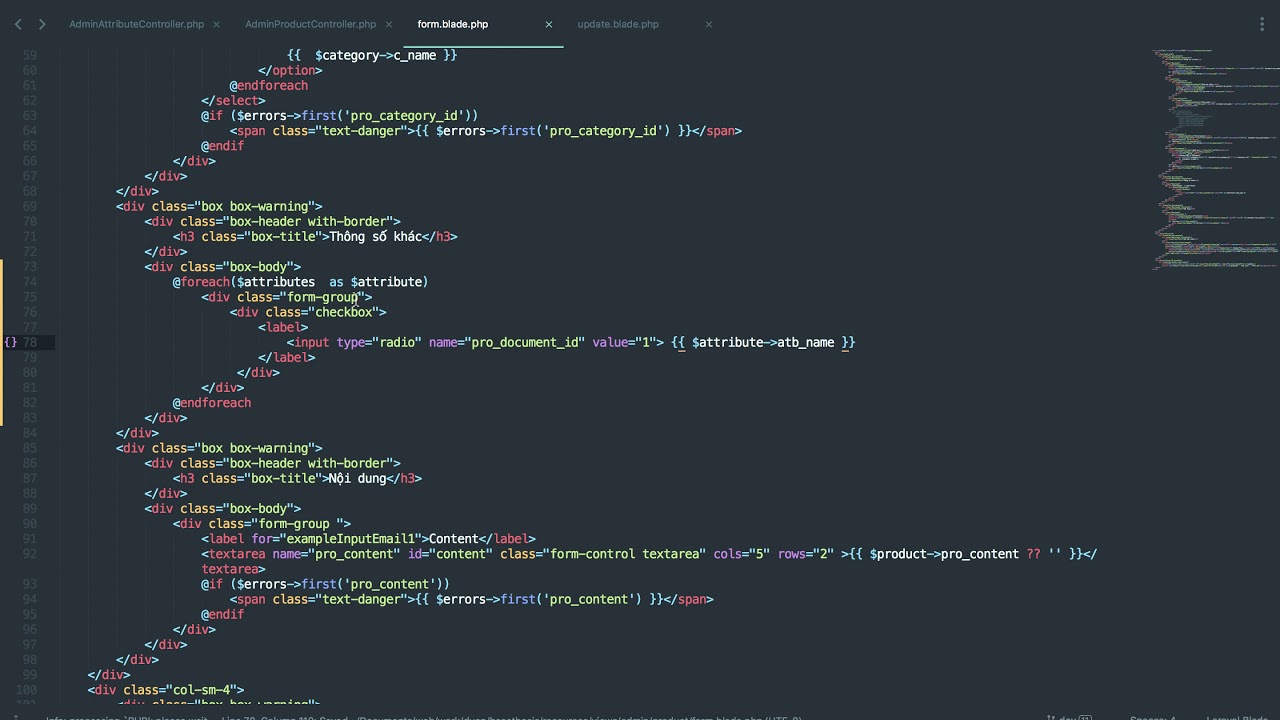Go back with the left arrow

coord(18,24)
